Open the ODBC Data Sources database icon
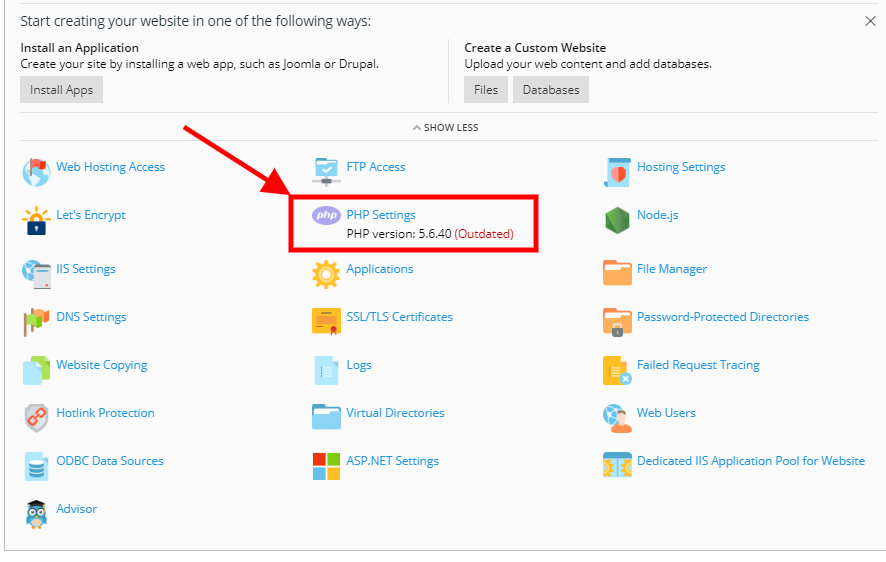 point(36,466)
